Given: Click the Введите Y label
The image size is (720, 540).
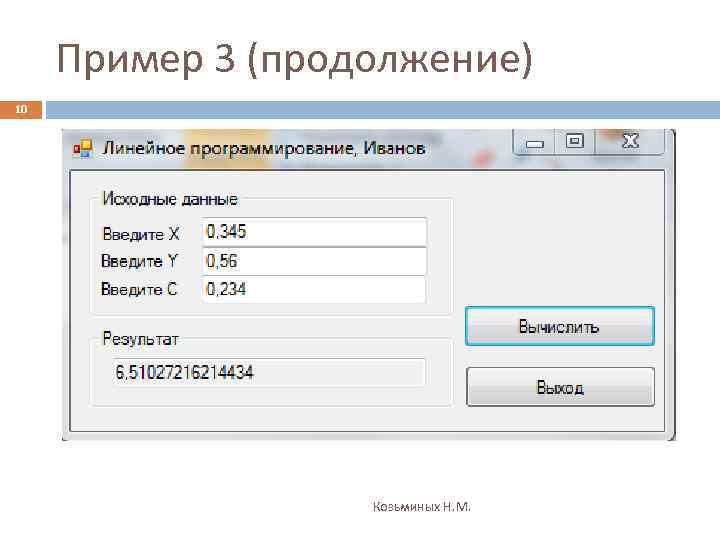Looking at the screenshot, I should (139, 261).
